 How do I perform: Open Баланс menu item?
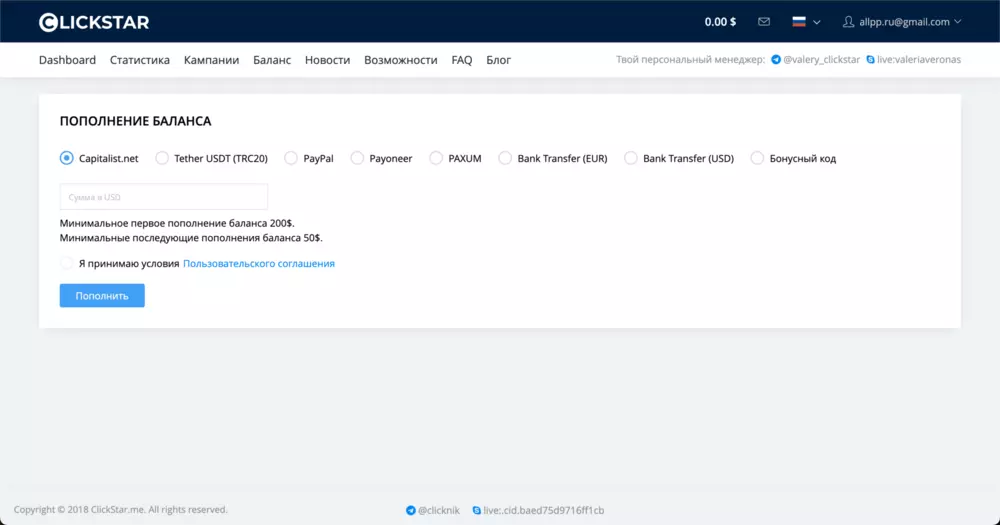tap(272, 60)
